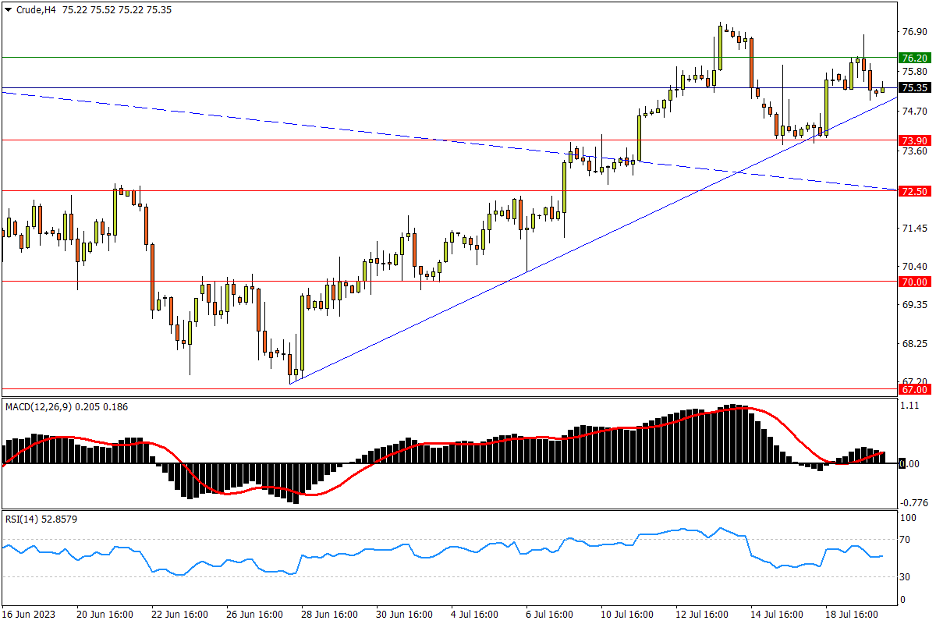Click the 16 Jun 2023 date label
The height and width of the screenshot is (624, 936).
click(x=28, y=613)
